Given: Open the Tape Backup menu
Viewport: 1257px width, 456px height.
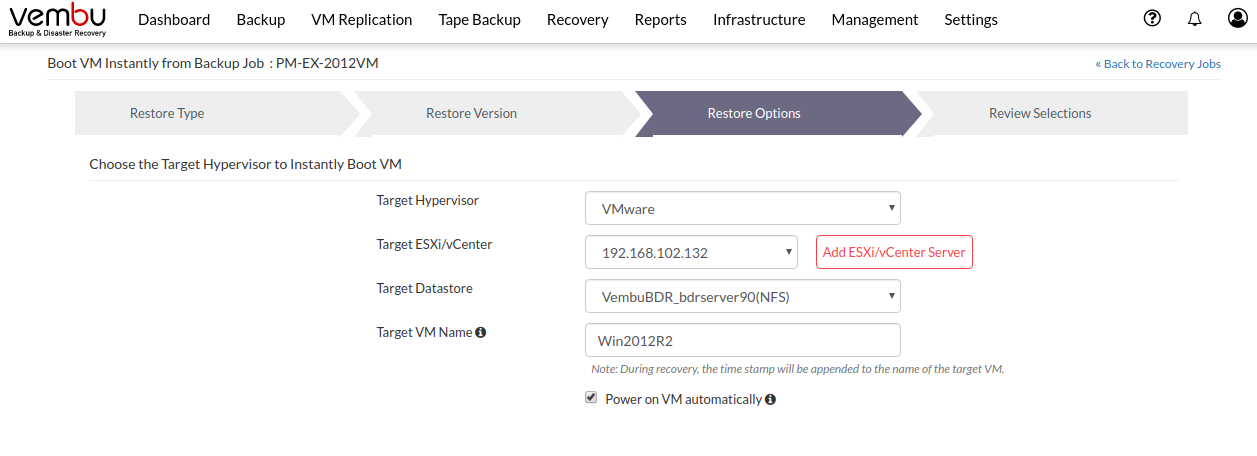Looking at the screenshot, I should [480, 20].
